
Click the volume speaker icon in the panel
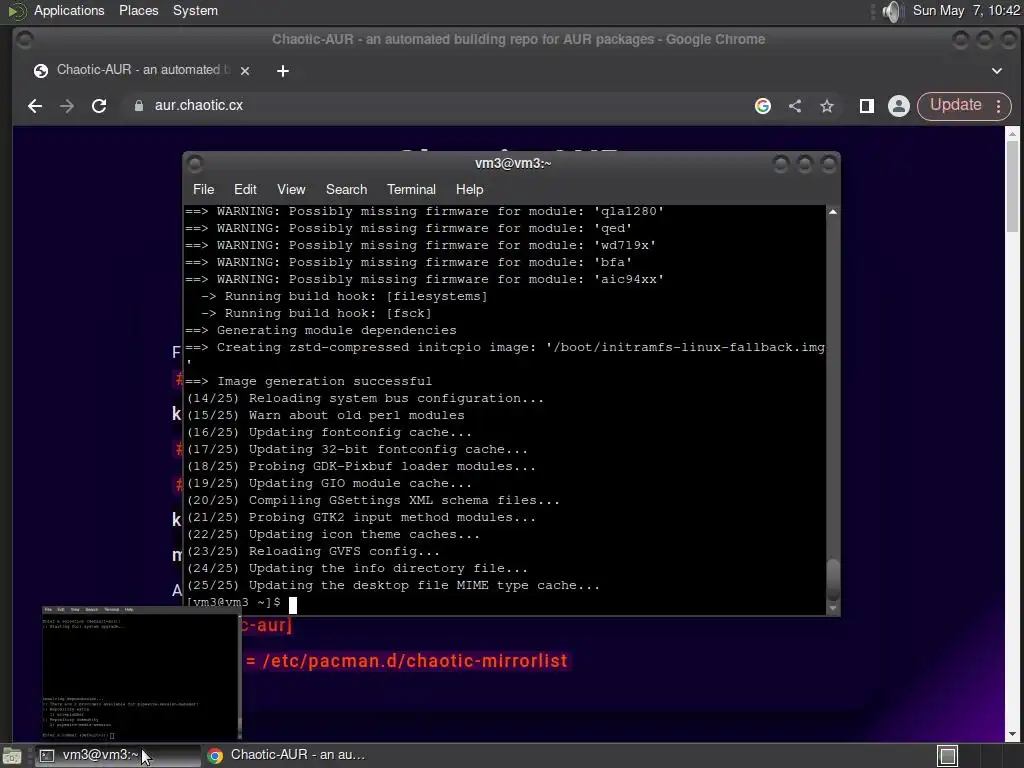pos(892,11)
